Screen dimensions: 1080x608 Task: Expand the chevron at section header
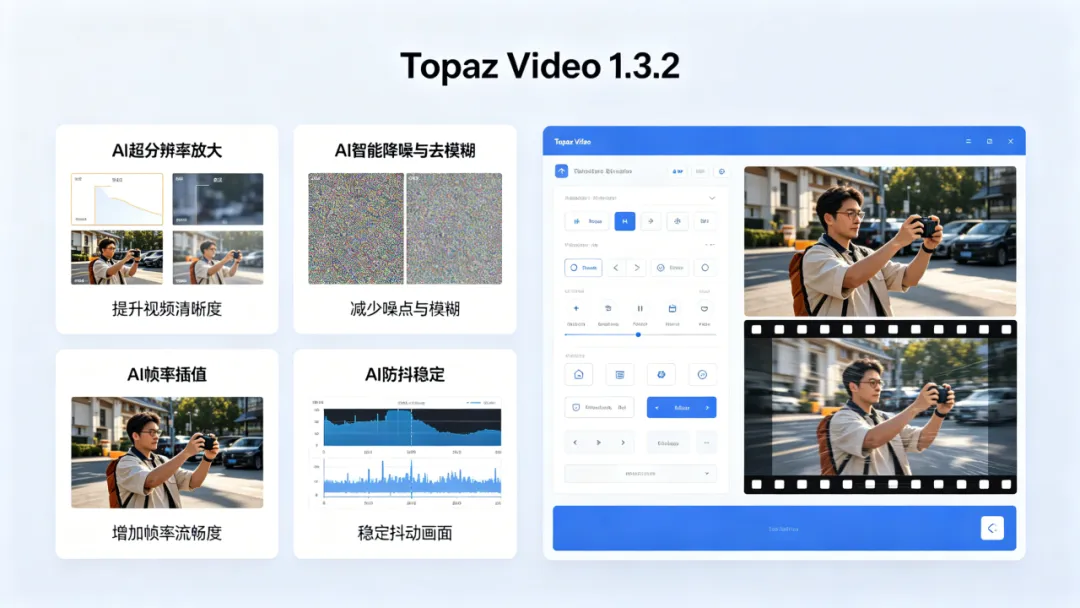tap(712, 198)
